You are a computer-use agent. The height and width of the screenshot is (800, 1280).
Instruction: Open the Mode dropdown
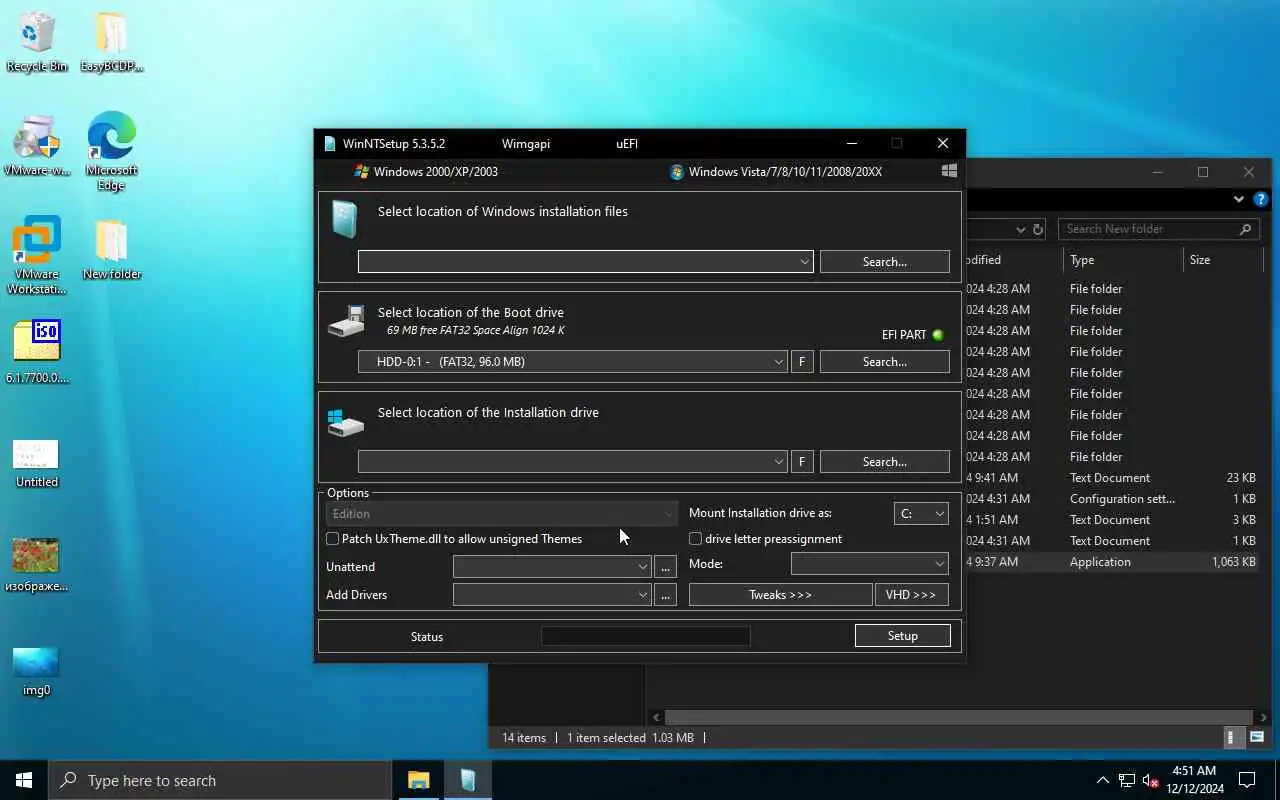point(869,564)
